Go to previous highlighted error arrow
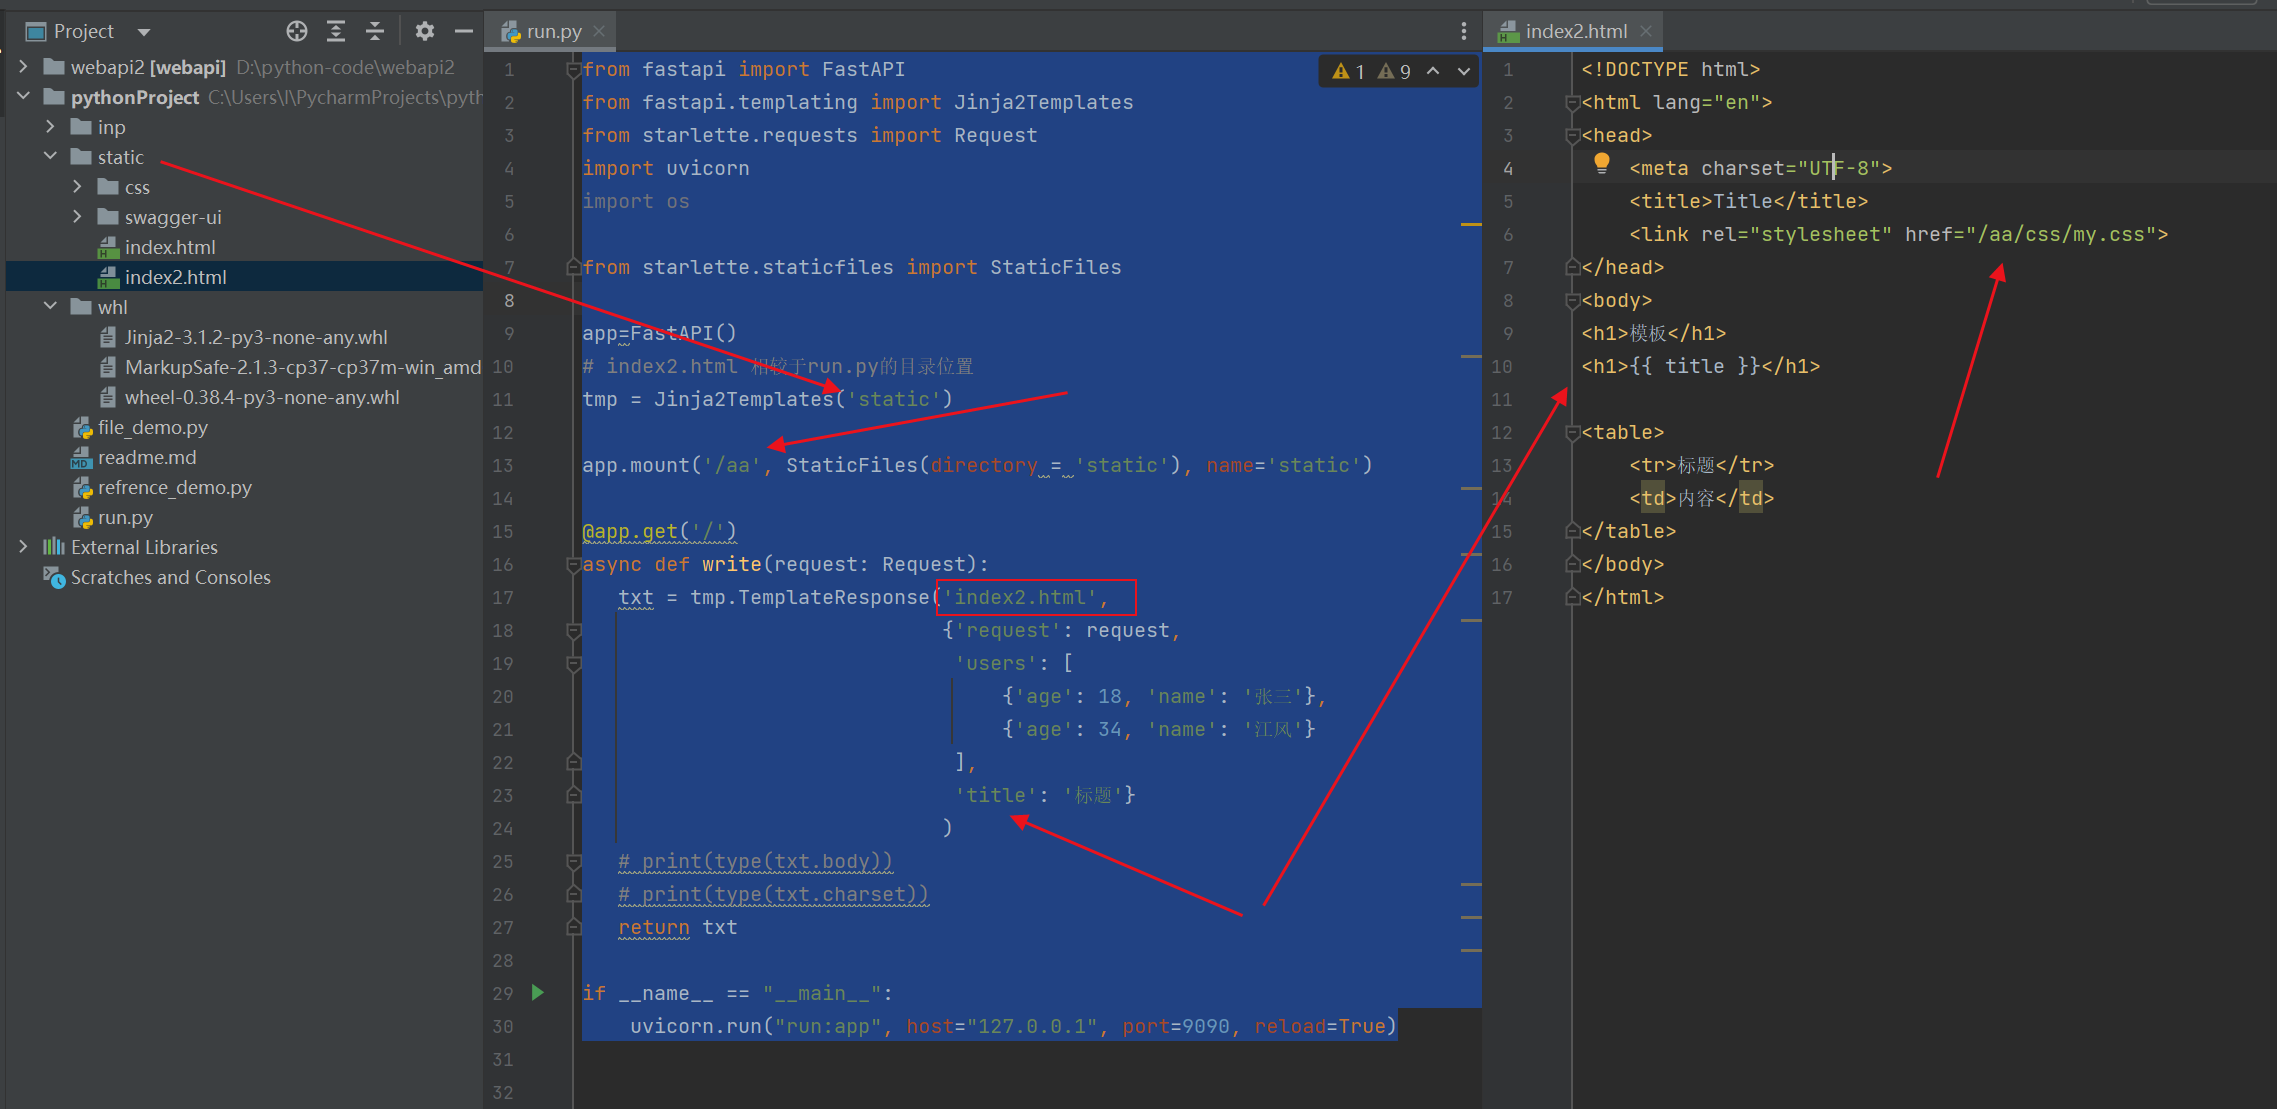Image resolution: width=2277 pixels, height=1109 pixels. click(1433, 71)
